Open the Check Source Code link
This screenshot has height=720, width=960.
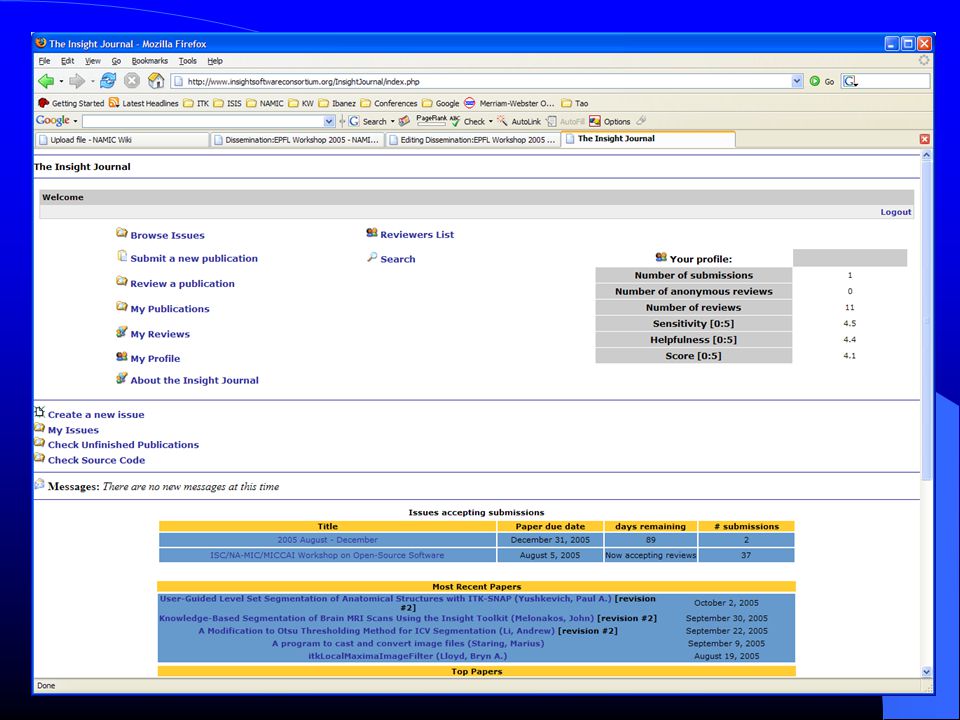[x=96, y=460]
